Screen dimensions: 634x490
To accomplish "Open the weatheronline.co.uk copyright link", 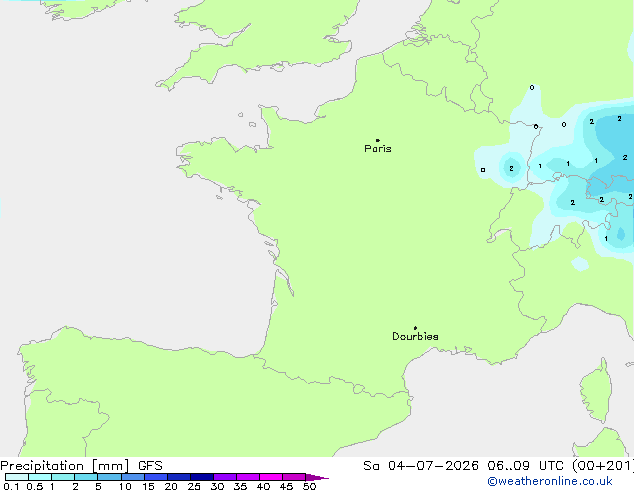I will click(550, 481).
